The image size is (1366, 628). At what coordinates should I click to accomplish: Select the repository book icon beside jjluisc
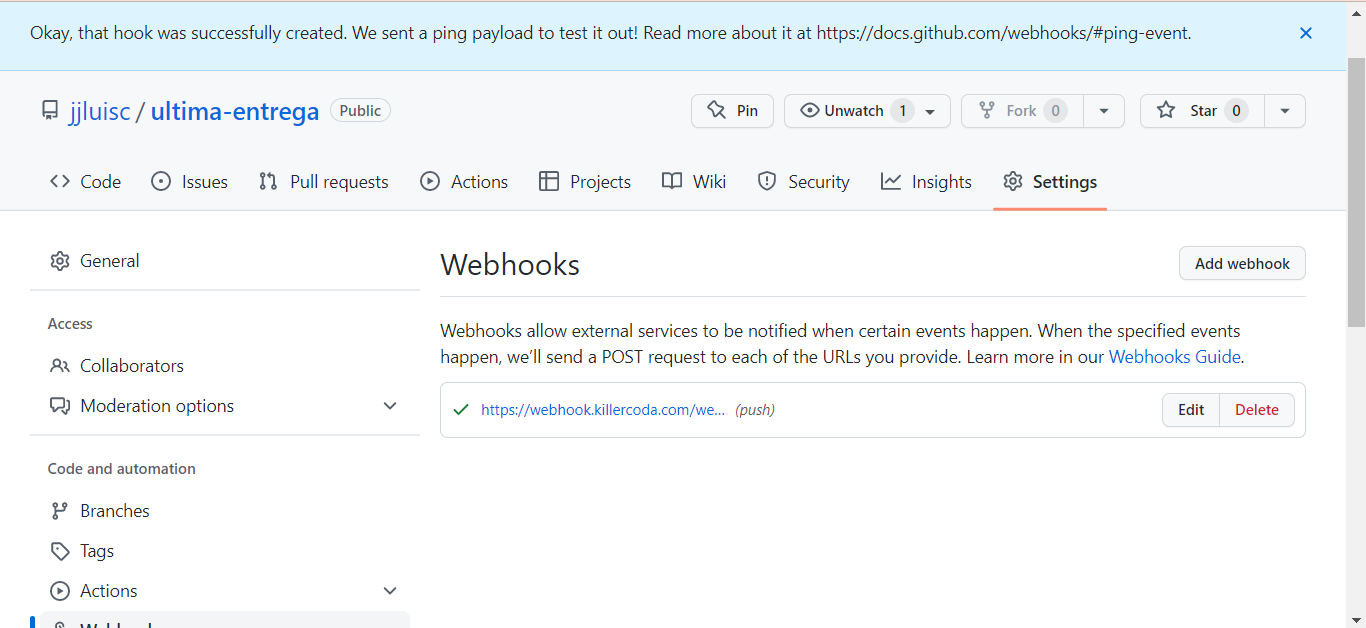tap(50, 110)
